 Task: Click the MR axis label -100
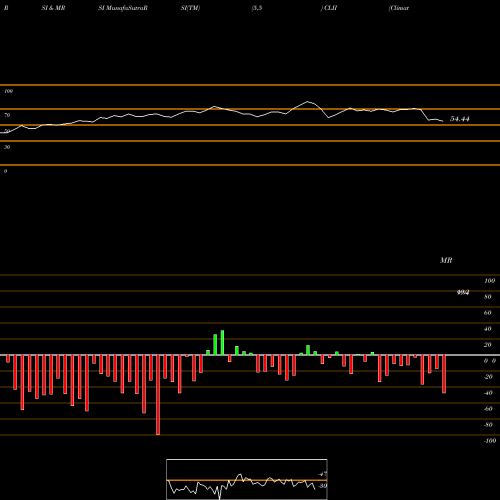490,441
